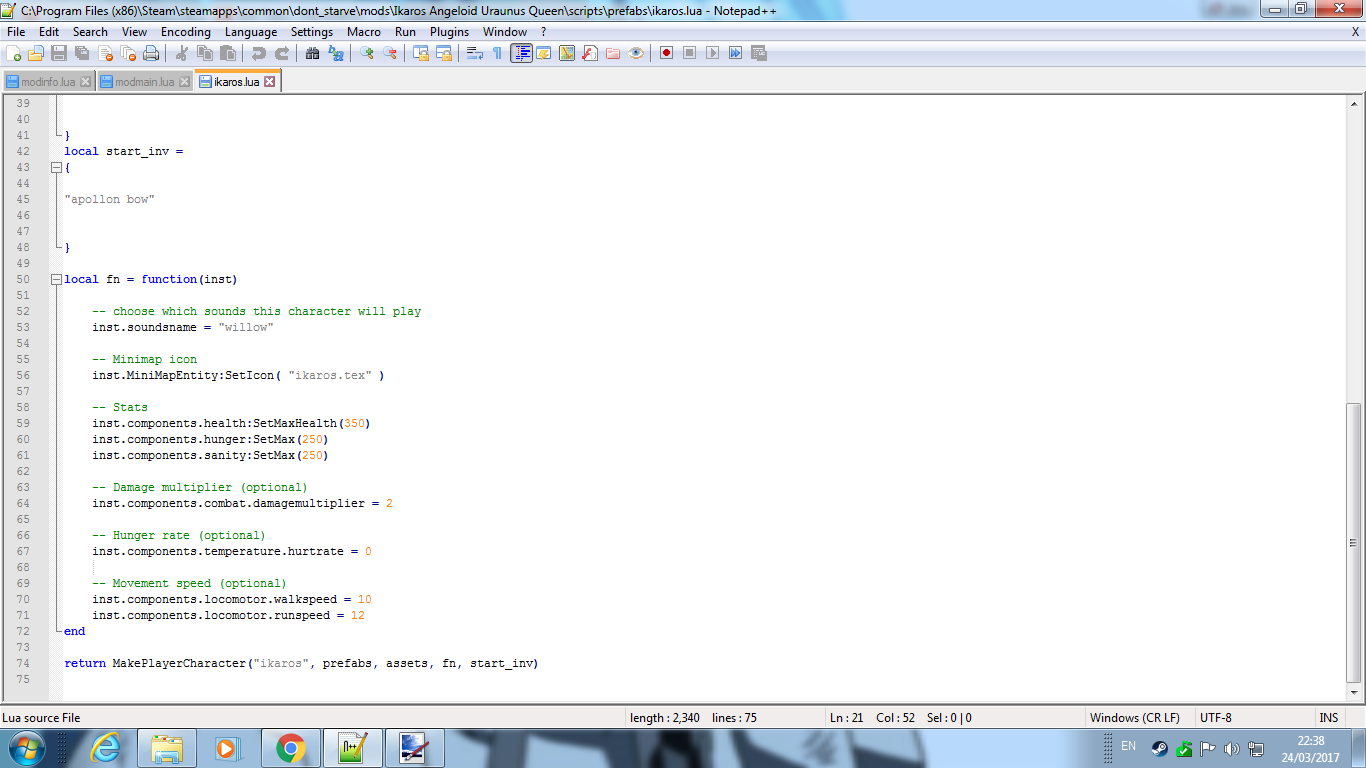The image size is (1366, 768).
Task: Click the New file toolbar icon
Action: click(13, 53)
